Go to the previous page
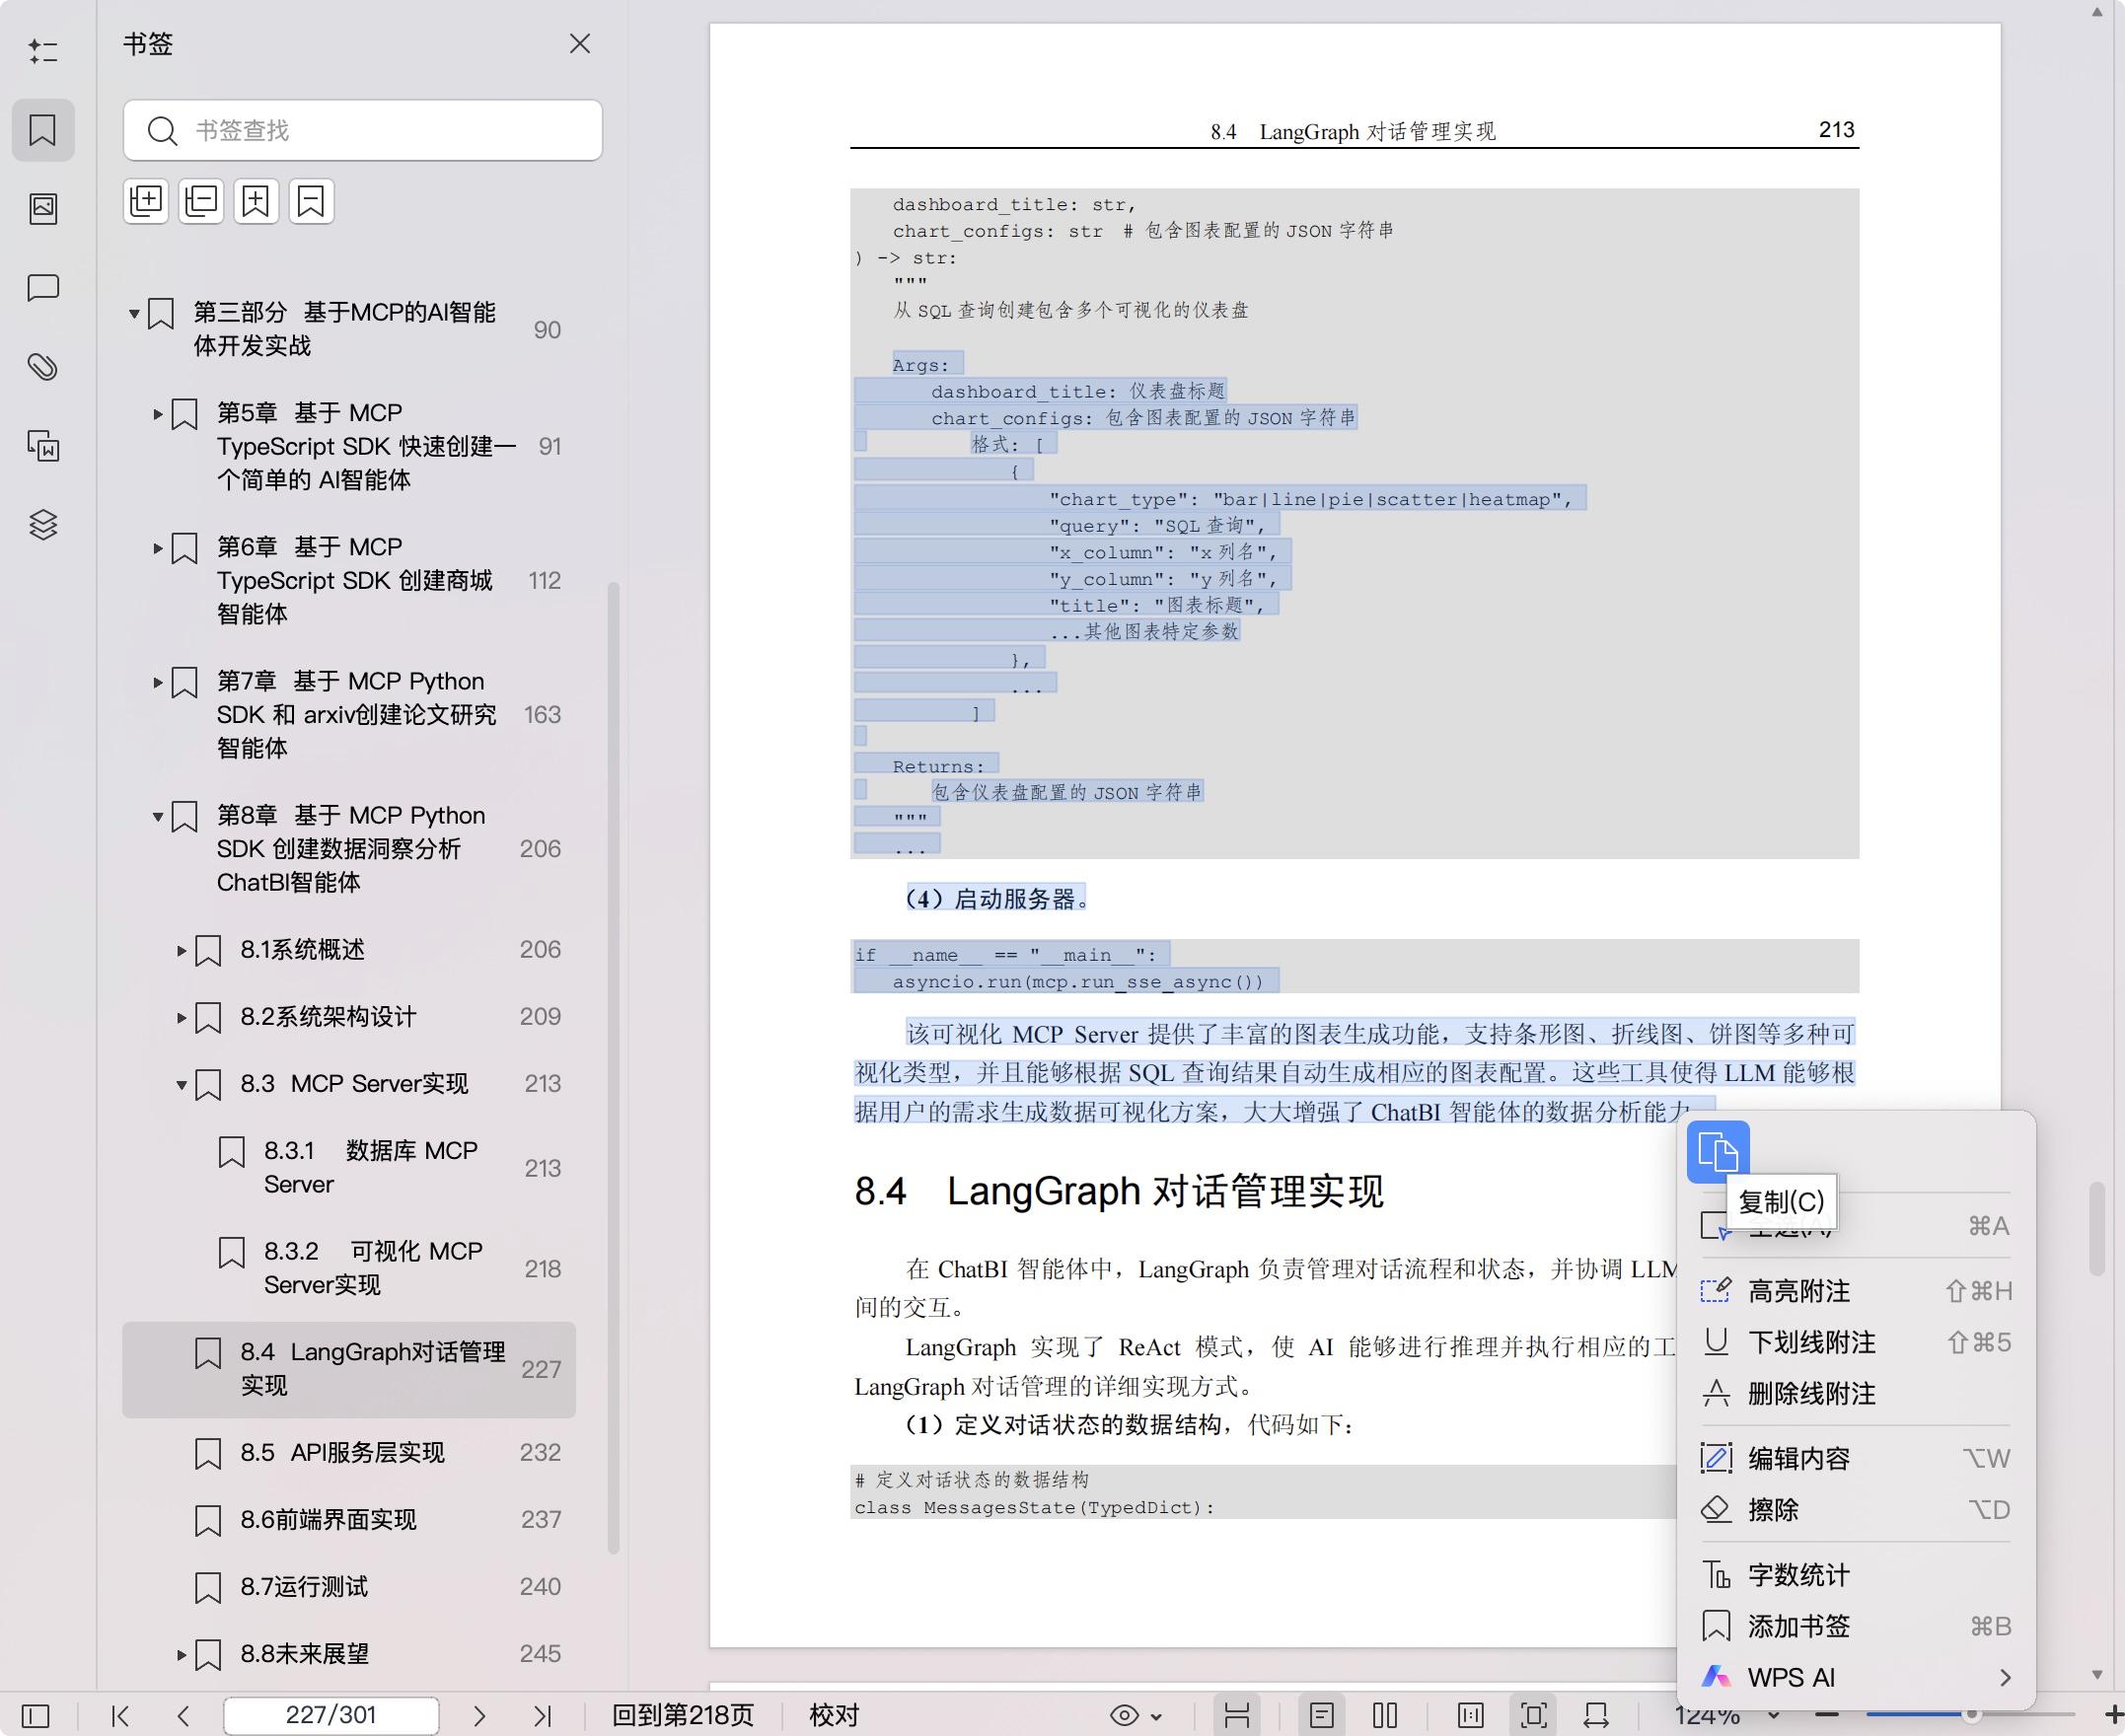Screen dimensions: 2125x1736 pyautogui.click(x=183, y=1716)
